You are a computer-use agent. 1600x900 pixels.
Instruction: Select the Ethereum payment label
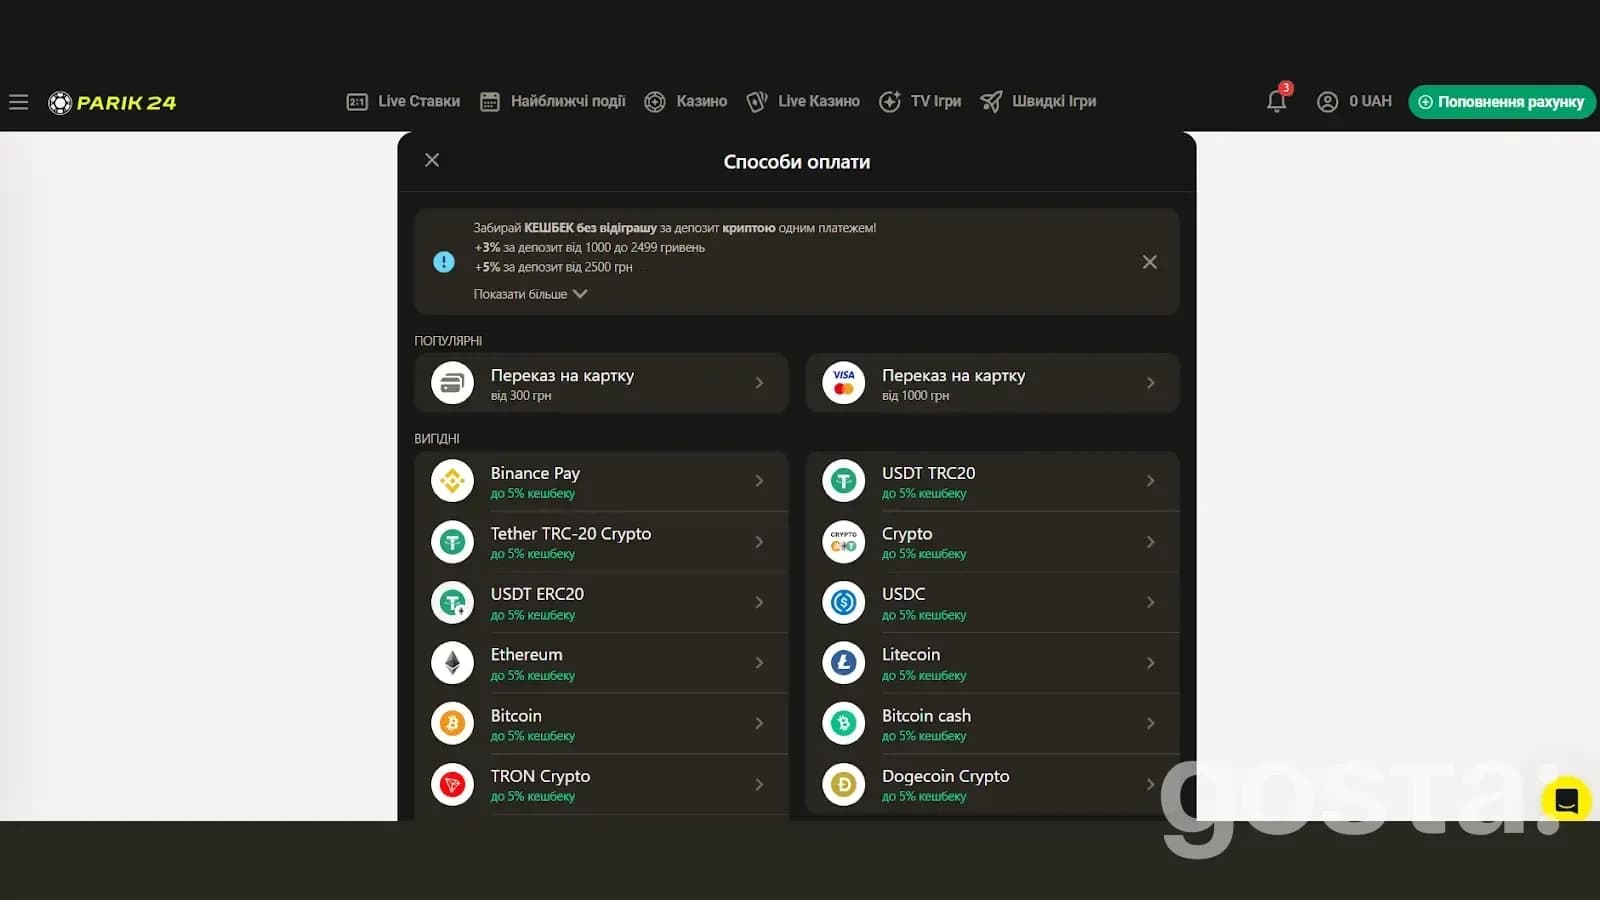click(x=526, y=654)
